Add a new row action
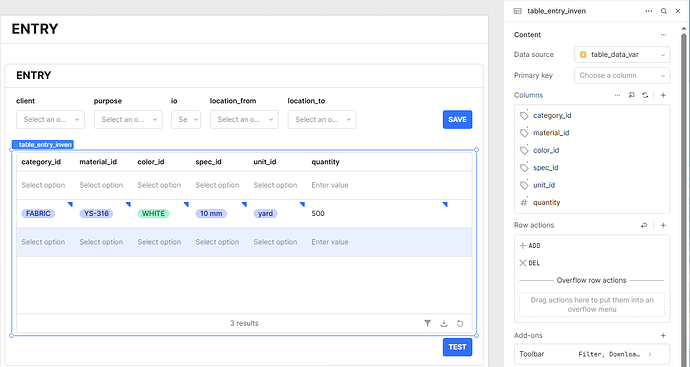 [663, 225]
